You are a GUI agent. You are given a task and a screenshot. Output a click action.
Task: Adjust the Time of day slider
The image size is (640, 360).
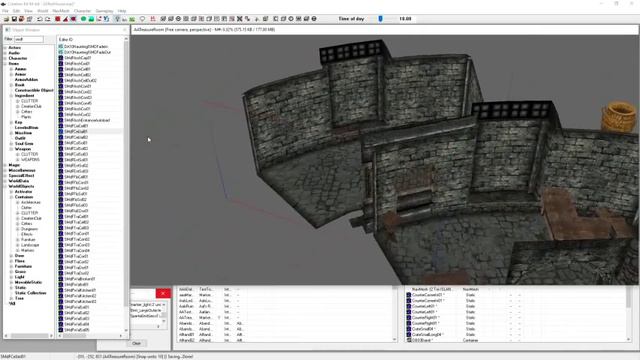click(x=380, y=19)
